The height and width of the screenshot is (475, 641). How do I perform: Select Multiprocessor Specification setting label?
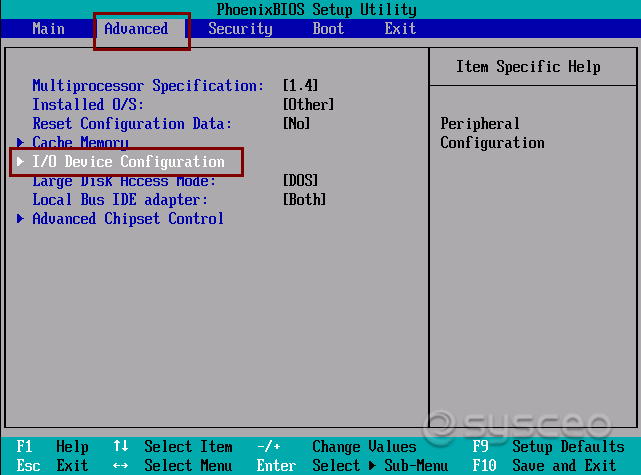pos(148,86)
